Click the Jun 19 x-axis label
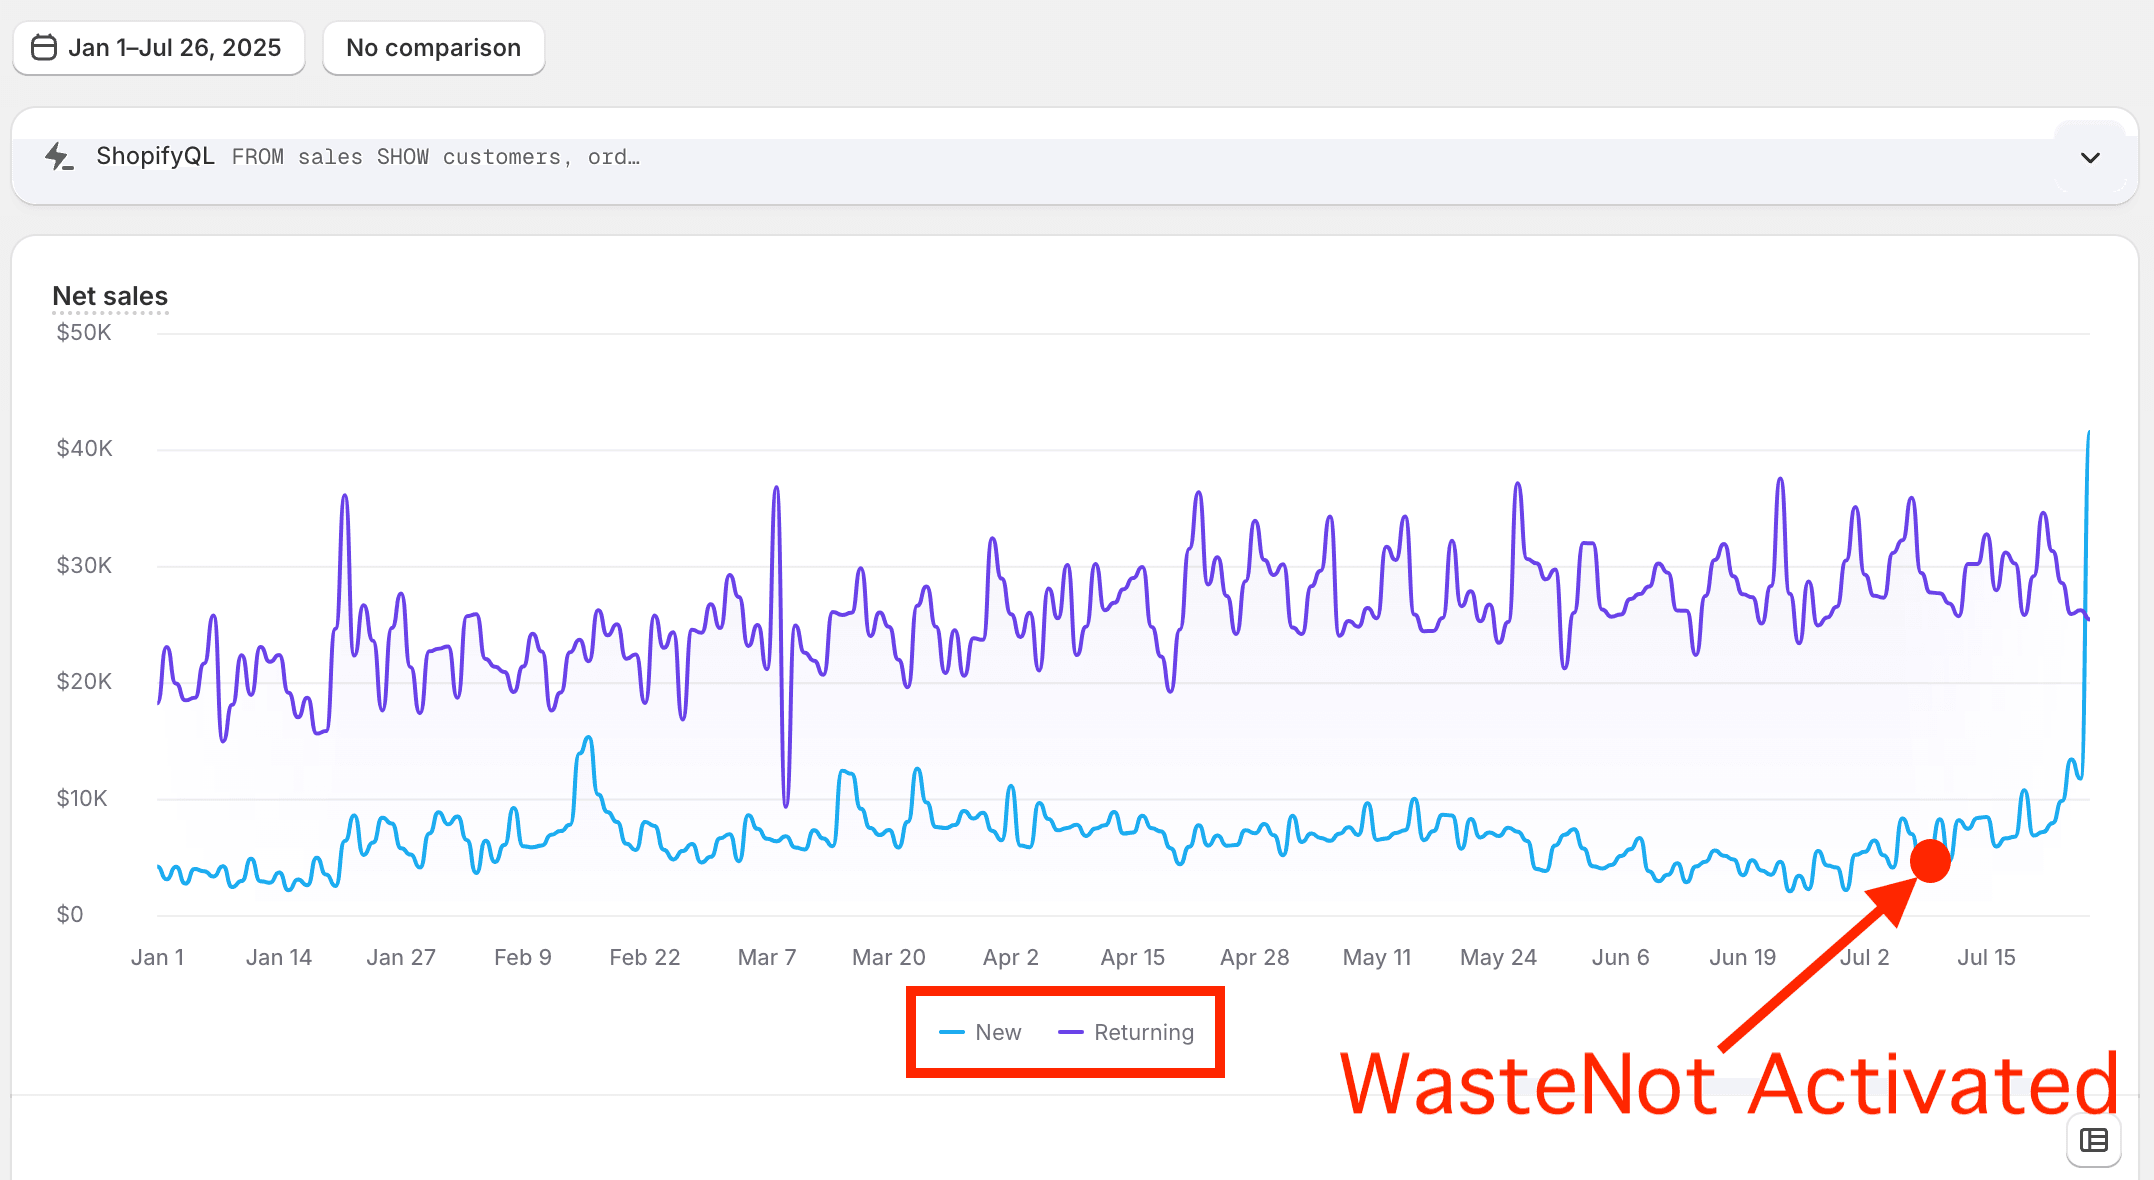 1743,958
